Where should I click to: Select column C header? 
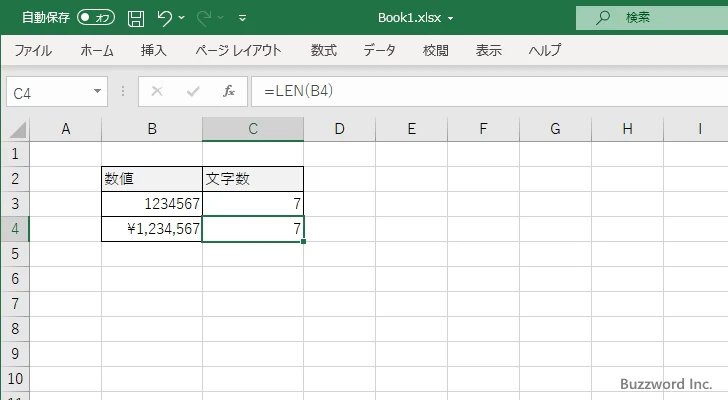coord(253,129)
